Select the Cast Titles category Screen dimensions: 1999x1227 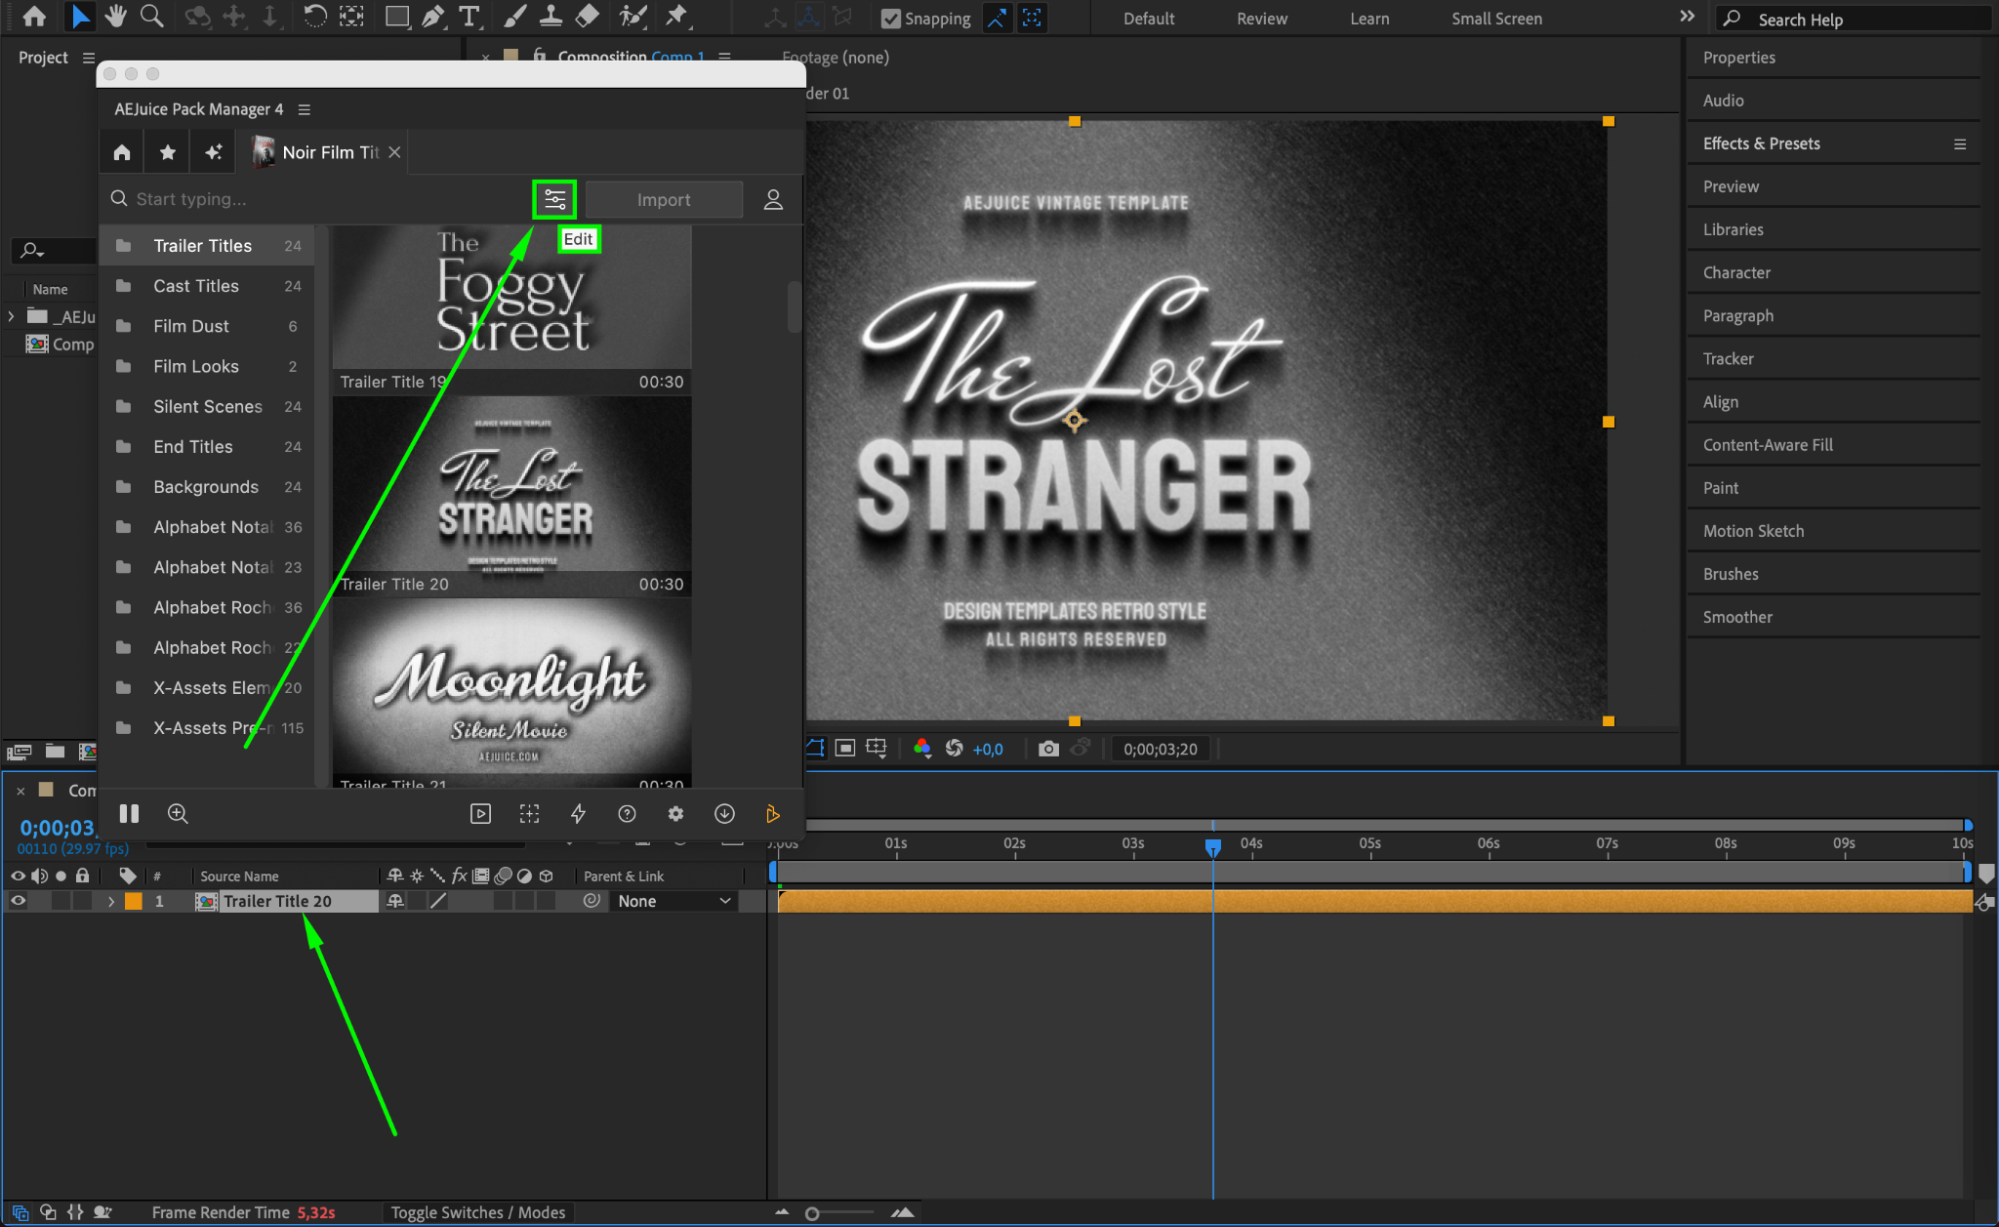tap(196, 286)
